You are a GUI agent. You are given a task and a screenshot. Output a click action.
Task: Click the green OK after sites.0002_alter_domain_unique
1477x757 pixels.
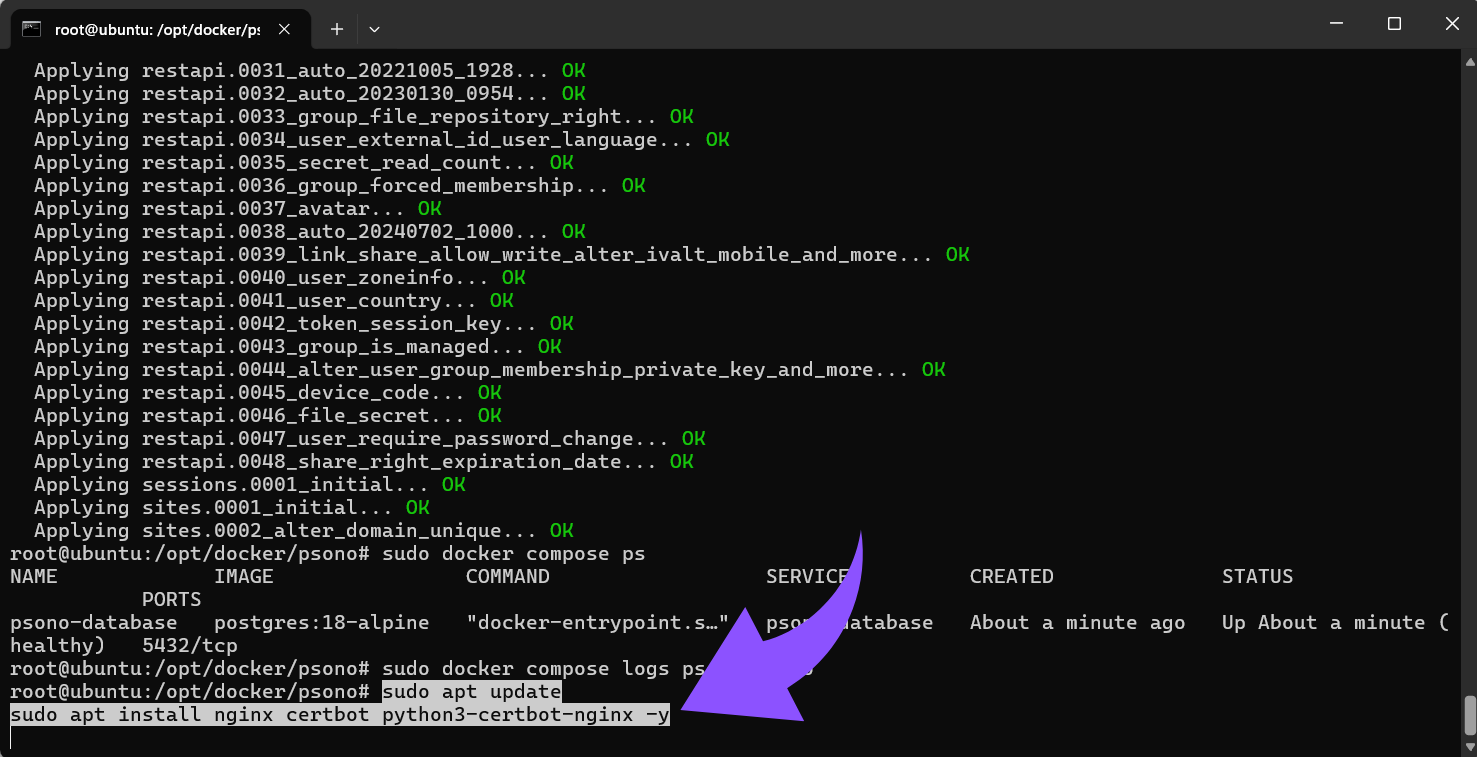pyautogui.click(x=561, y=531)
